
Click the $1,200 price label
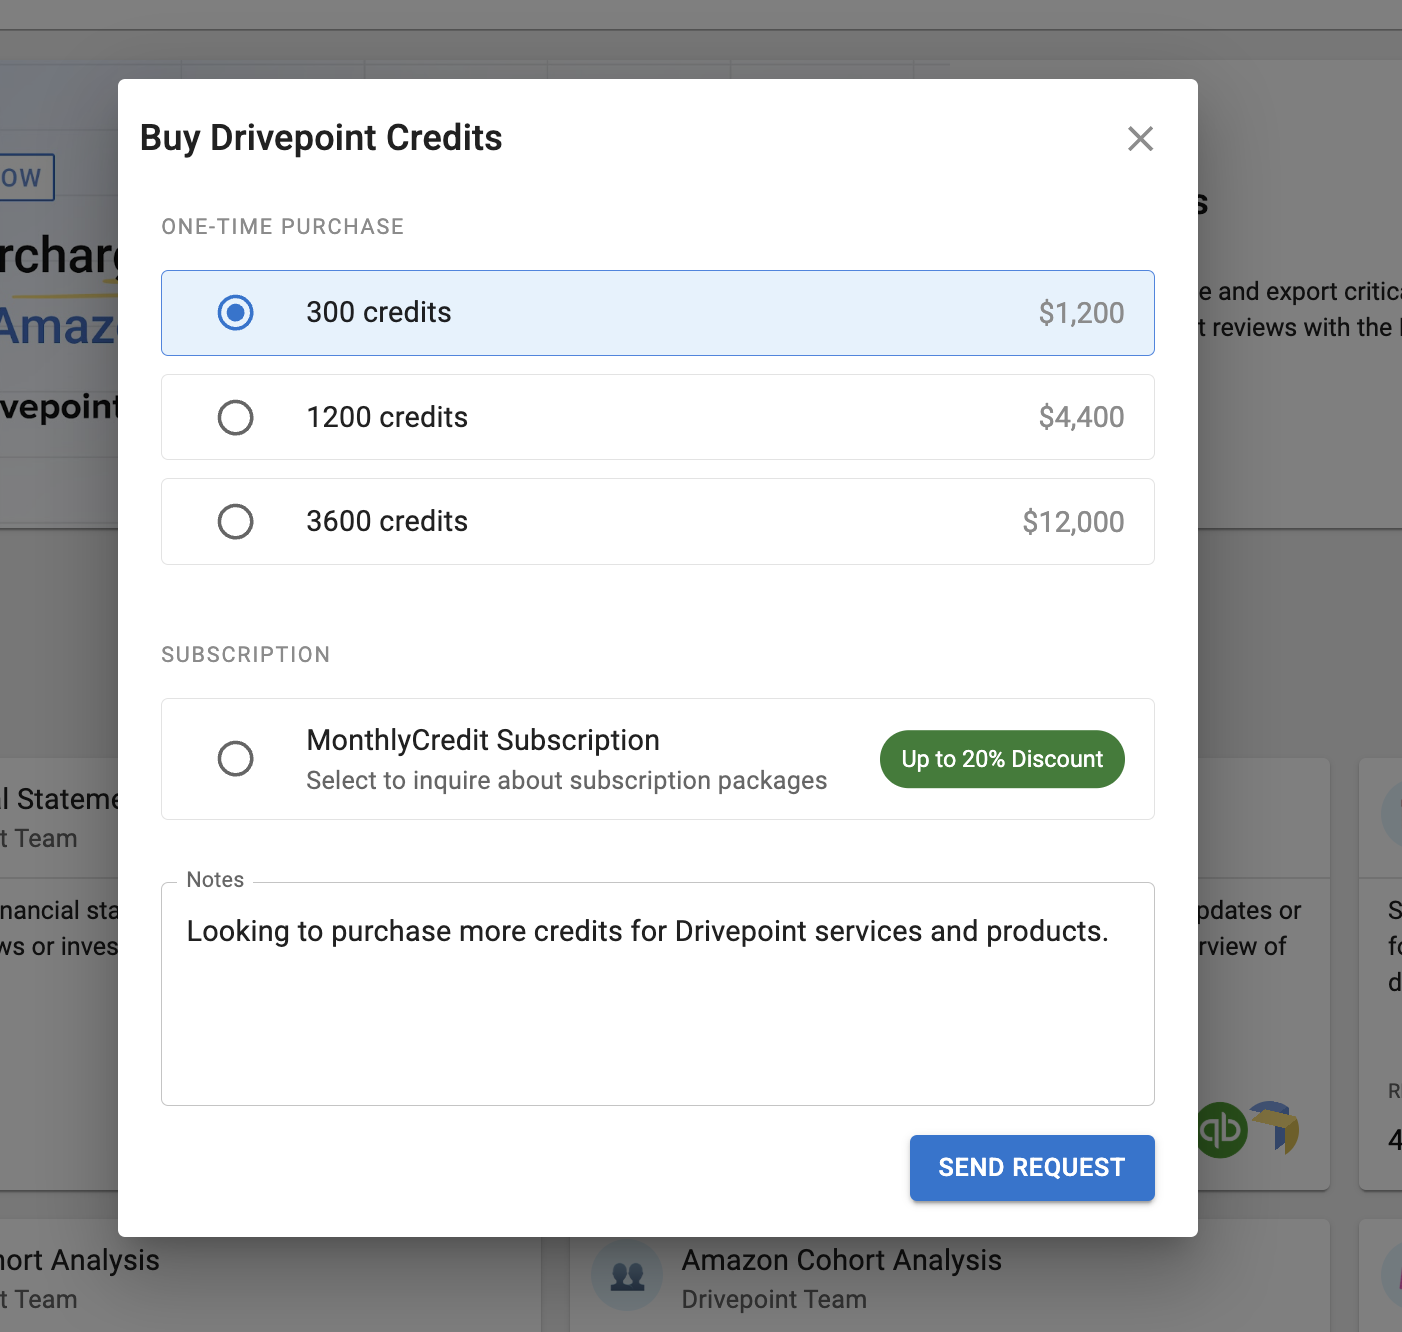tap(1080, 313)
